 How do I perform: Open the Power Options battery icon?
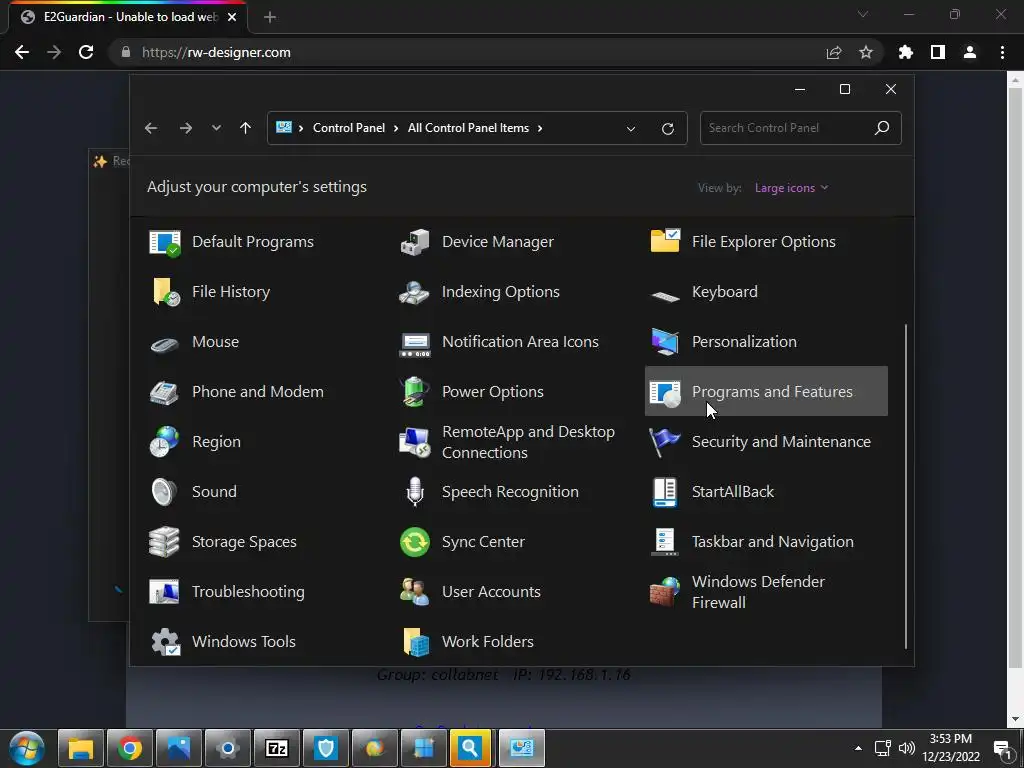click(415, 392)
